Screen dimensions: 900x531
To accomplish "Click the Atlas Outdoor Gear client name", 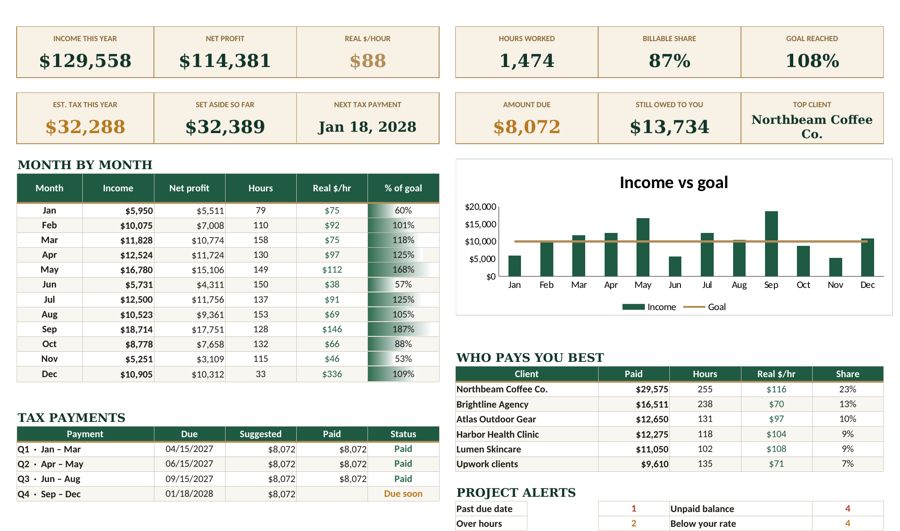I will click(x=496, y=420).
